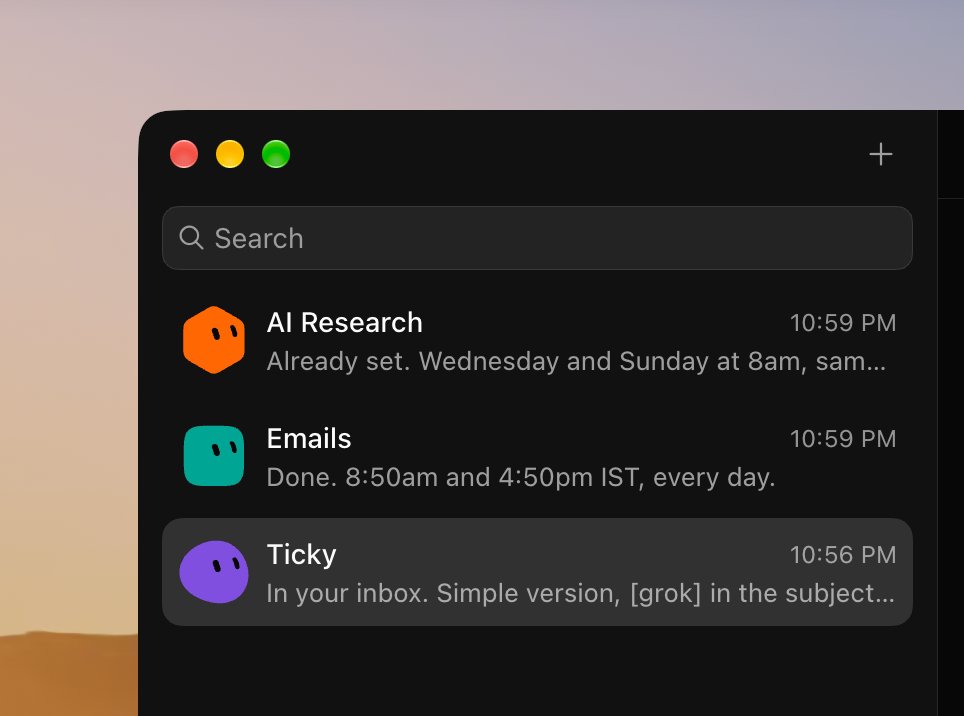Click the plus icon to start new chat
The image size is (964, 716).
(x=880, y=154)
